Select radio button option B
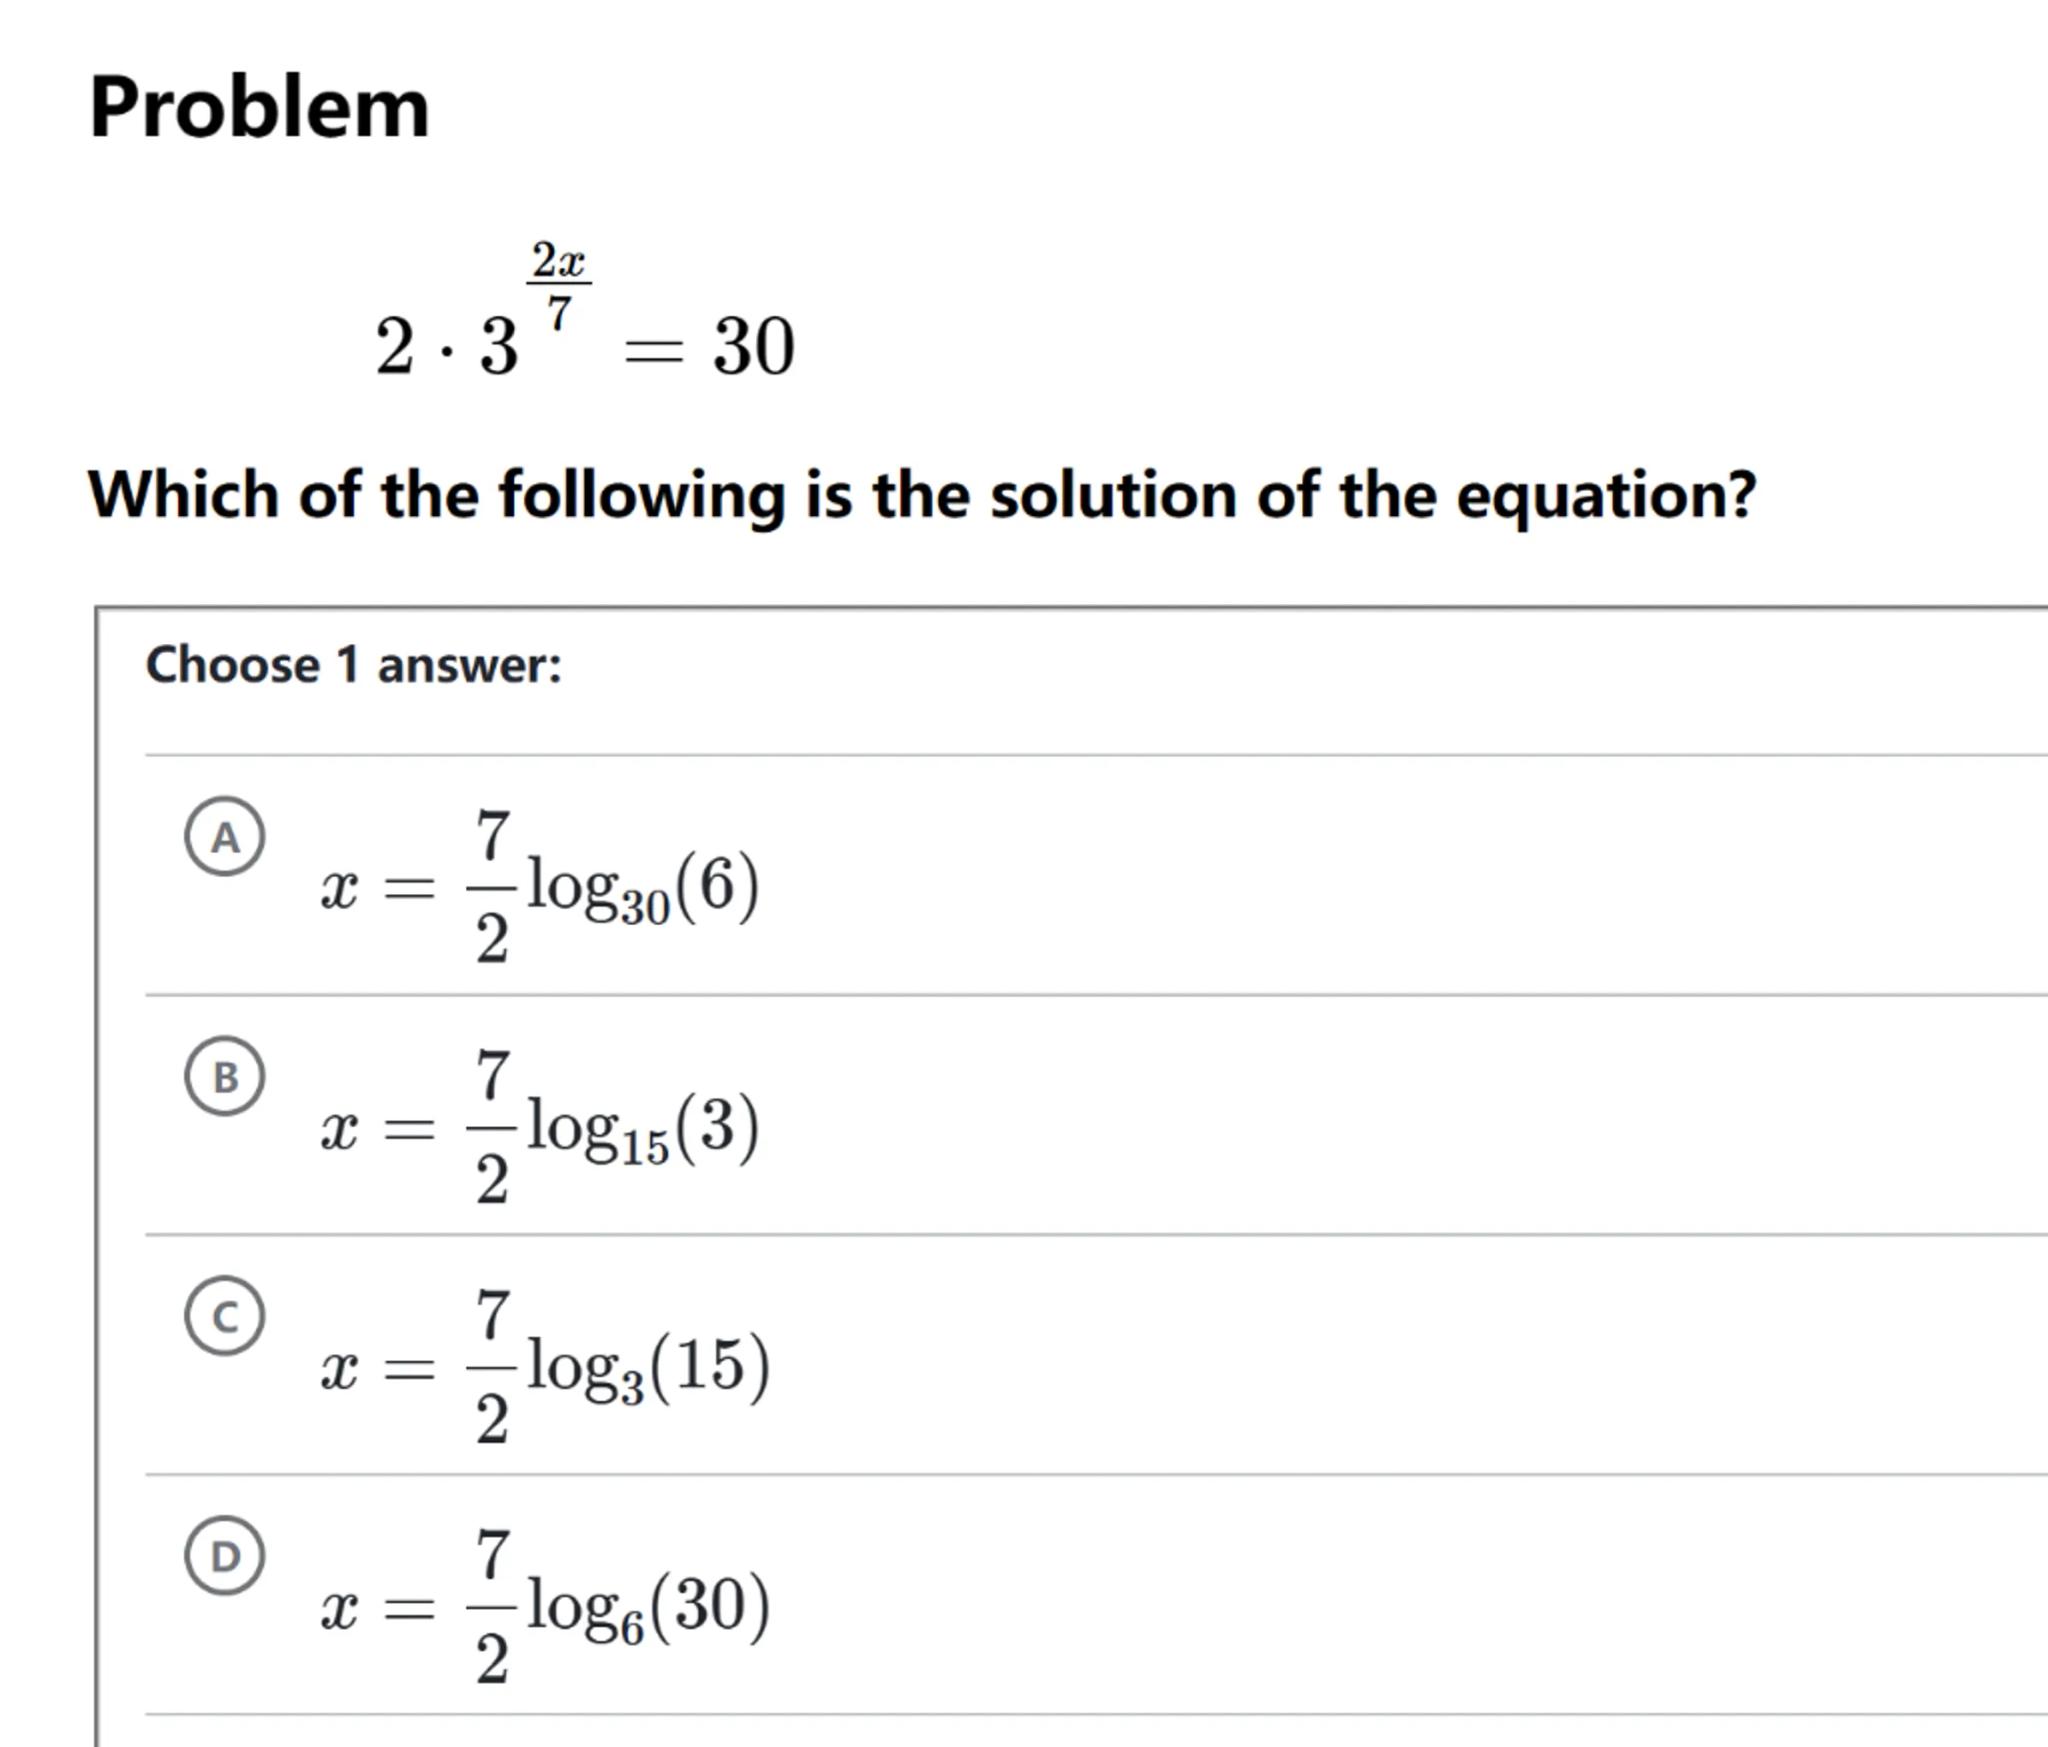This screenshot has width=2048, height=1747. point(225,1076)
